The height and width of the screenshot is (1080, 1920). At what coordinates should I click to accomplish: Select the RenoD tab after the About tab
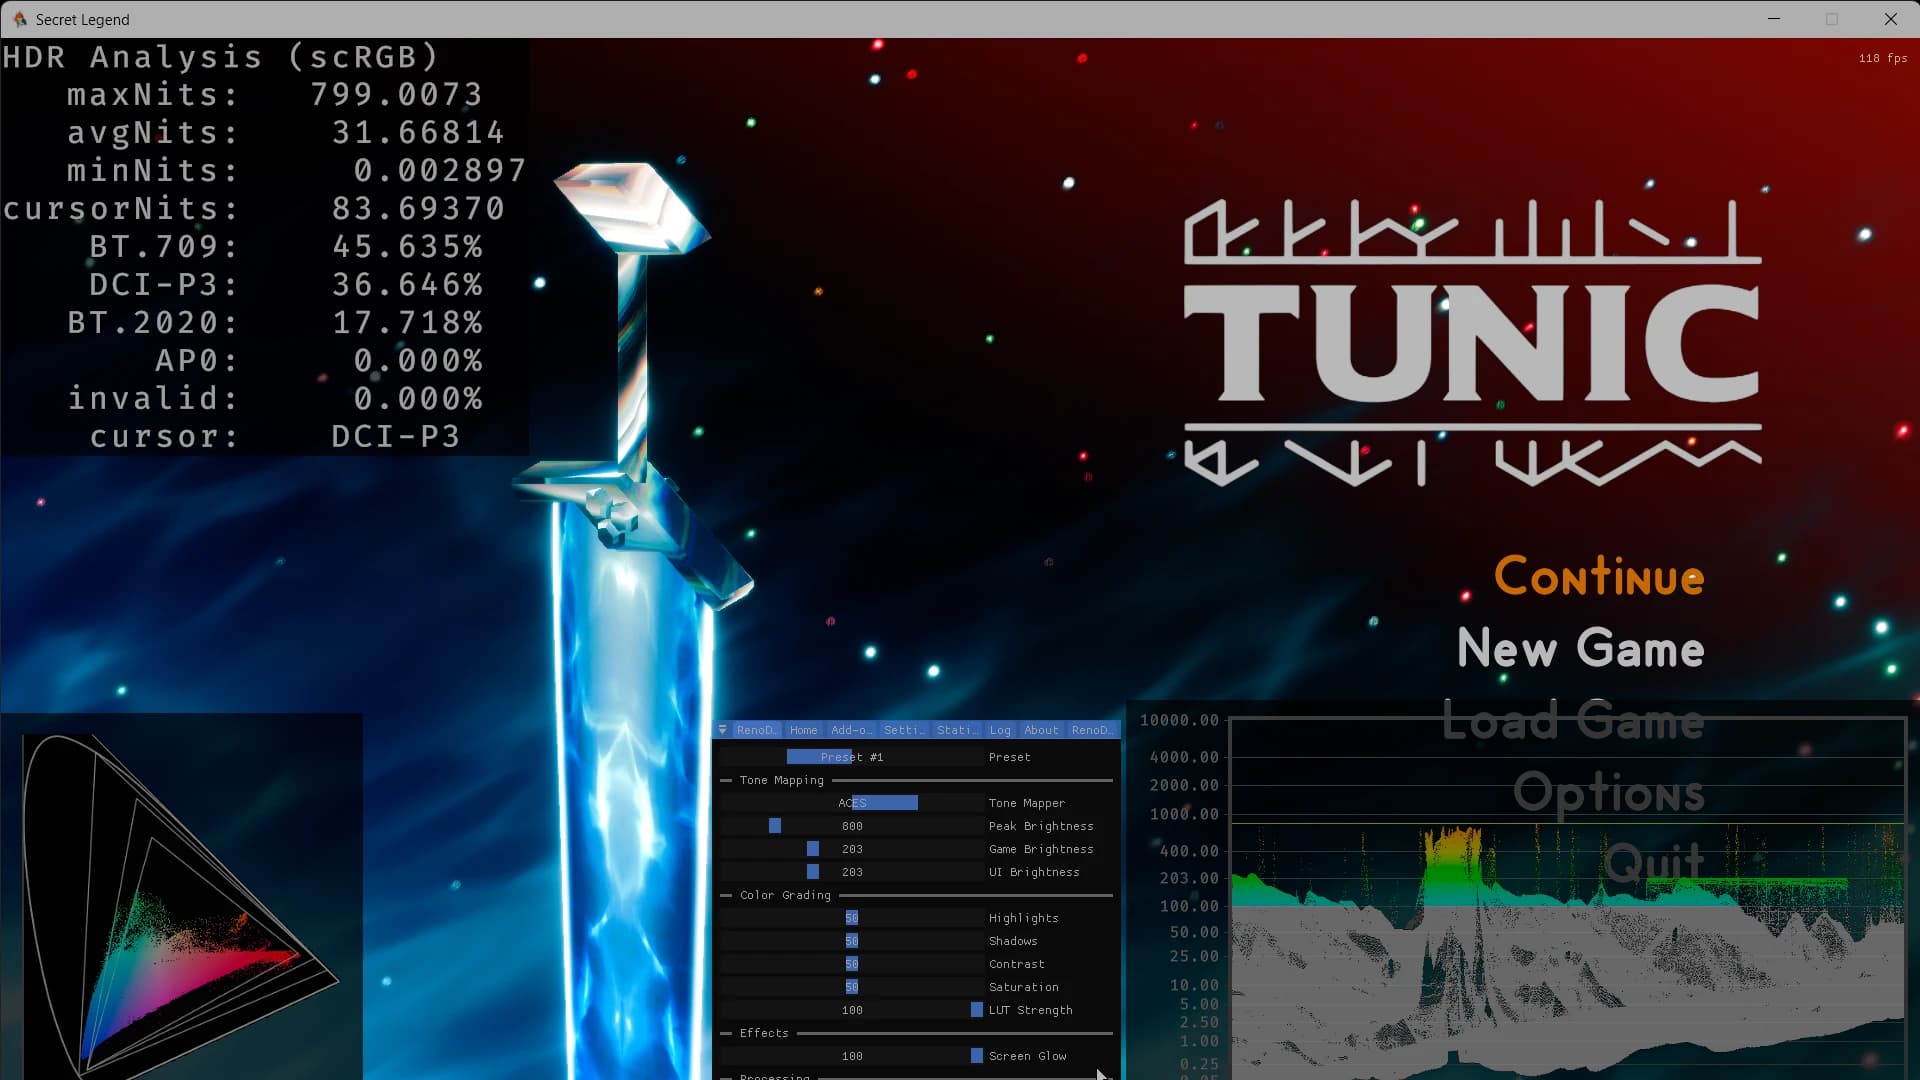[x=1091, y=730]
